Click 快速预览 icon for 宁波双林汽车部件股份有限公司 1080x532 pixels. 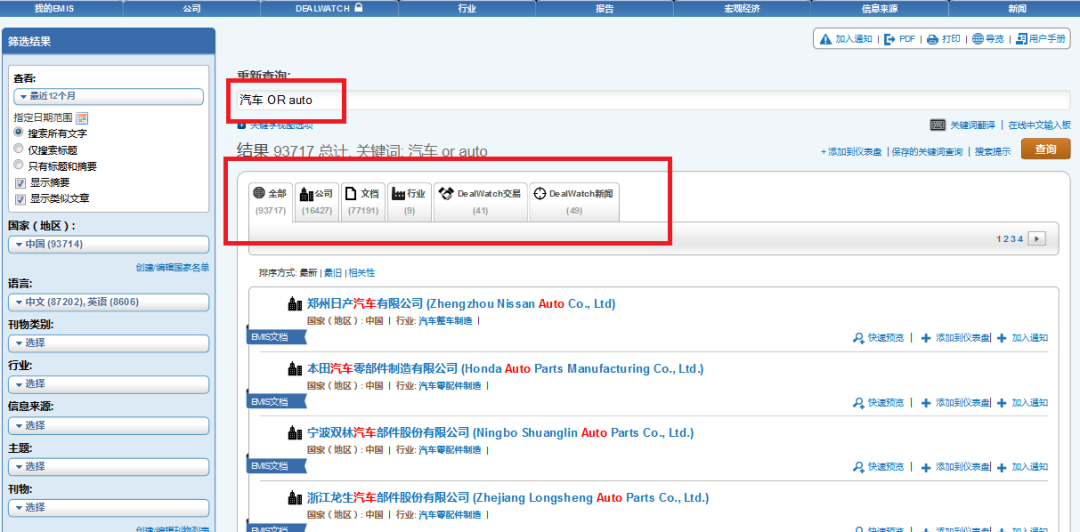pyautogui.click(x=858, y=467)
